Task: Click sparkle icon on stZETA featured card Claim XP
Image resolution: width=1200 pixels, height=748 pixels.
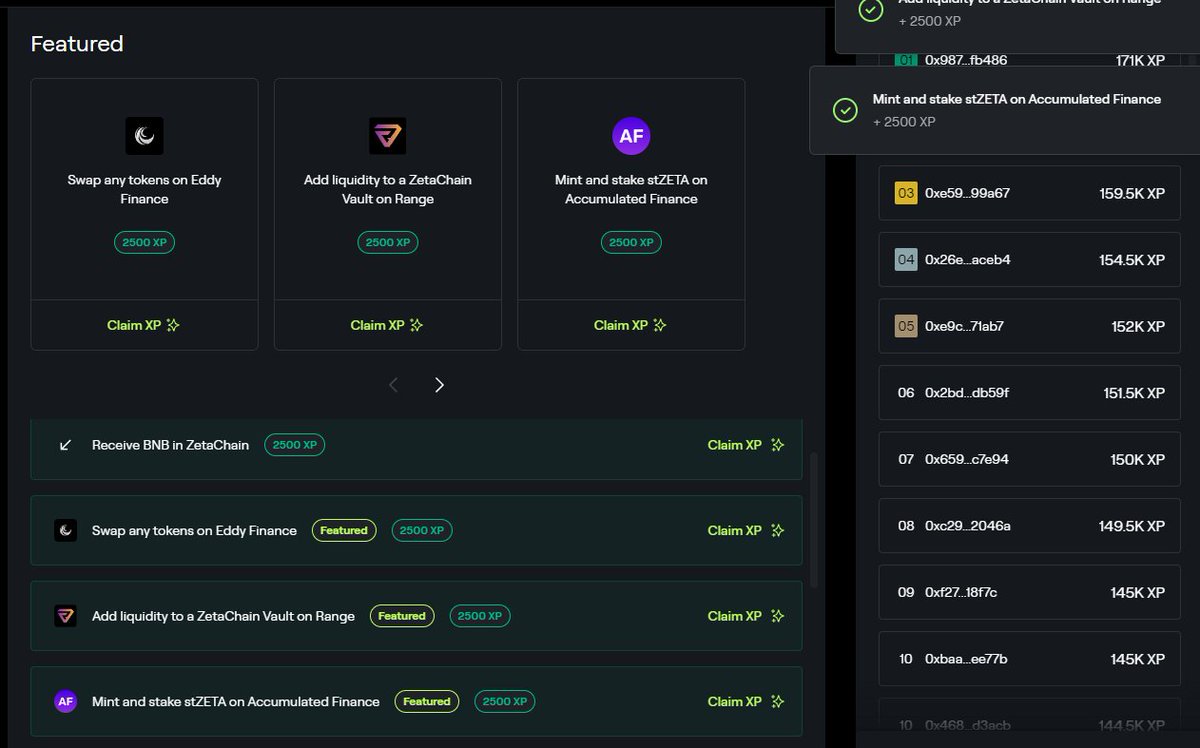Action: [x=660, y=325]
